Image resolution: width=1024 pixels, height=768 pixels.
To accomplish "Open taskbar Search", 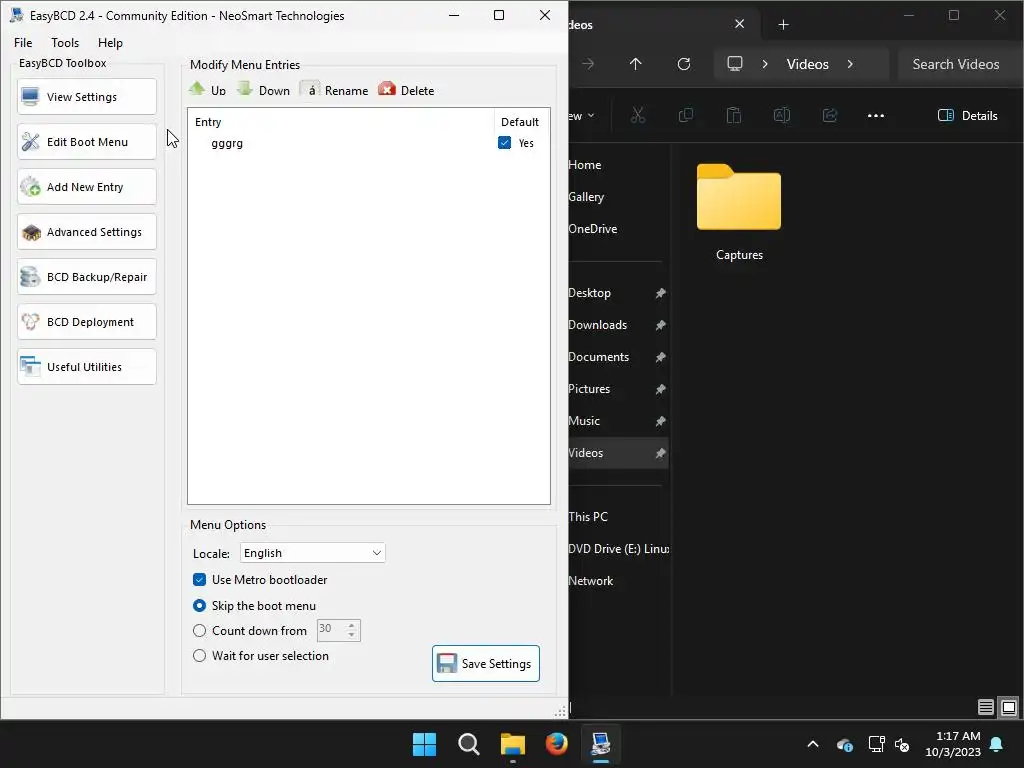I will tap(468, 744).
